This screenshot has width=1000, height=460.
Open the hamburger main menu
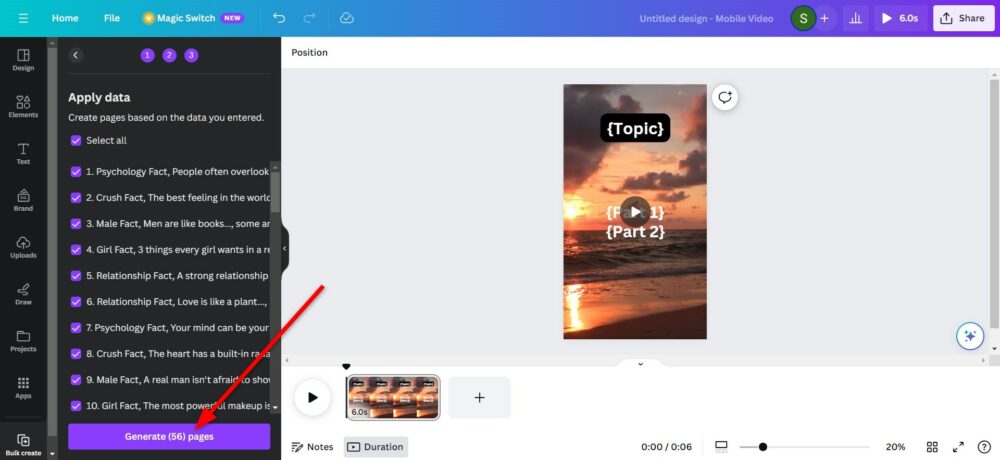click(x=24, y=18)
